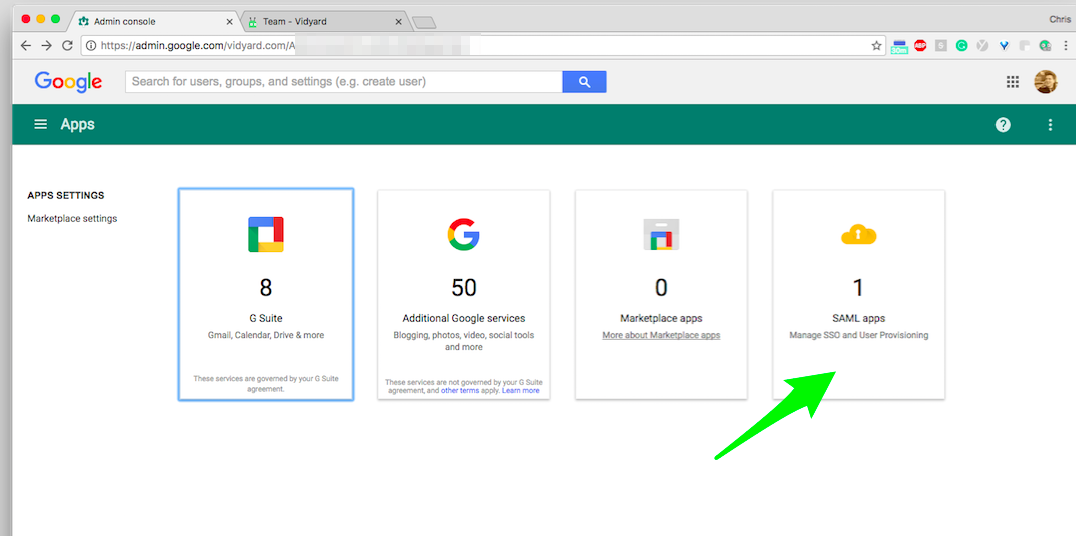Click the gray S extension icon
This screenshot has height=536, width=1076.
(x=941, y=46)
